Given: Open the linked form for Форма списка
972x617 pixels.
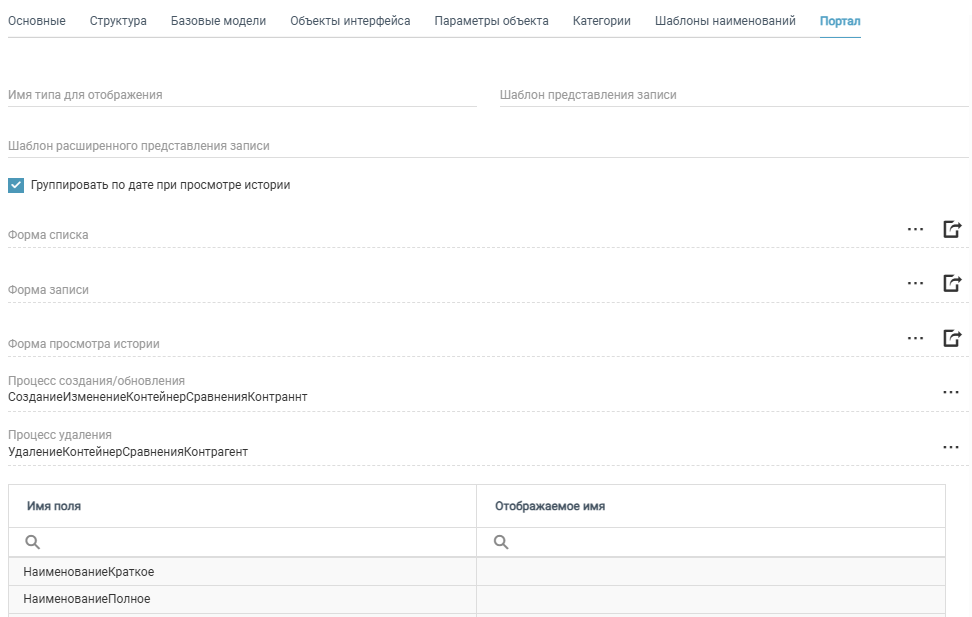Looking at the screenshot, I should [x=952, y=229].
